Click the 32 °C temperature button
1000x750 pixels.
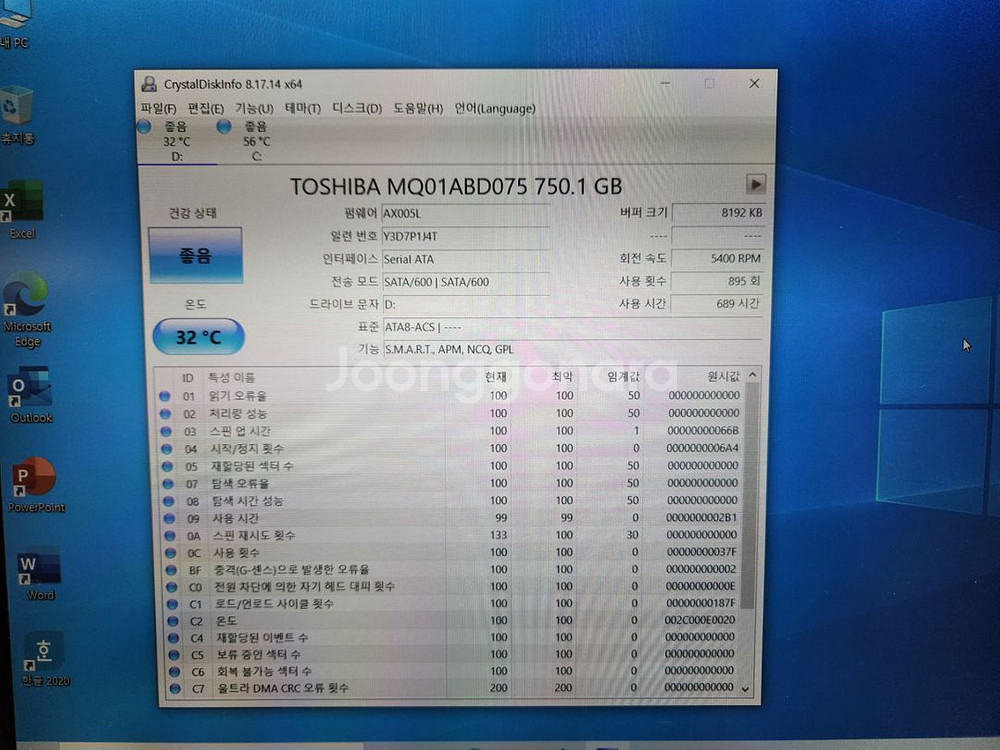click(x=198, y=337)
